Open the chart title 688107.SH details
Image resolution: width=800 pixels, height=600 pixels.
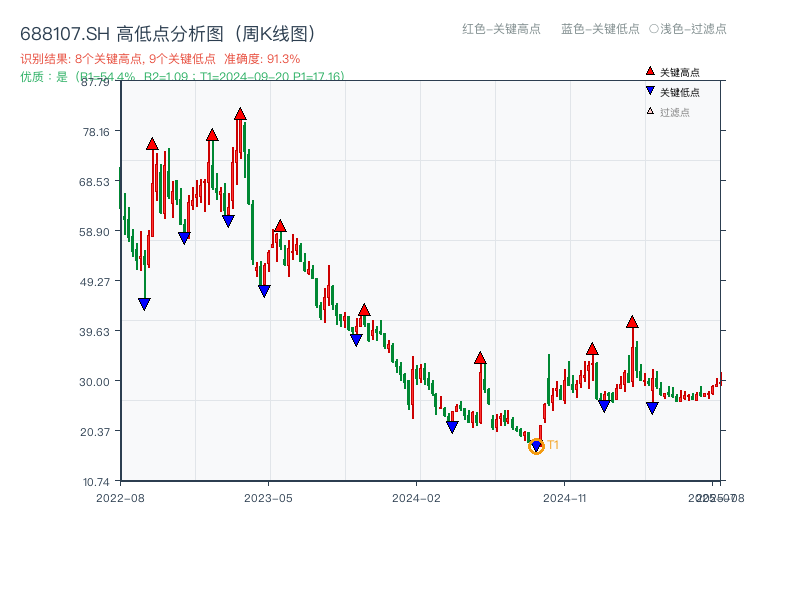pos(60,31)
